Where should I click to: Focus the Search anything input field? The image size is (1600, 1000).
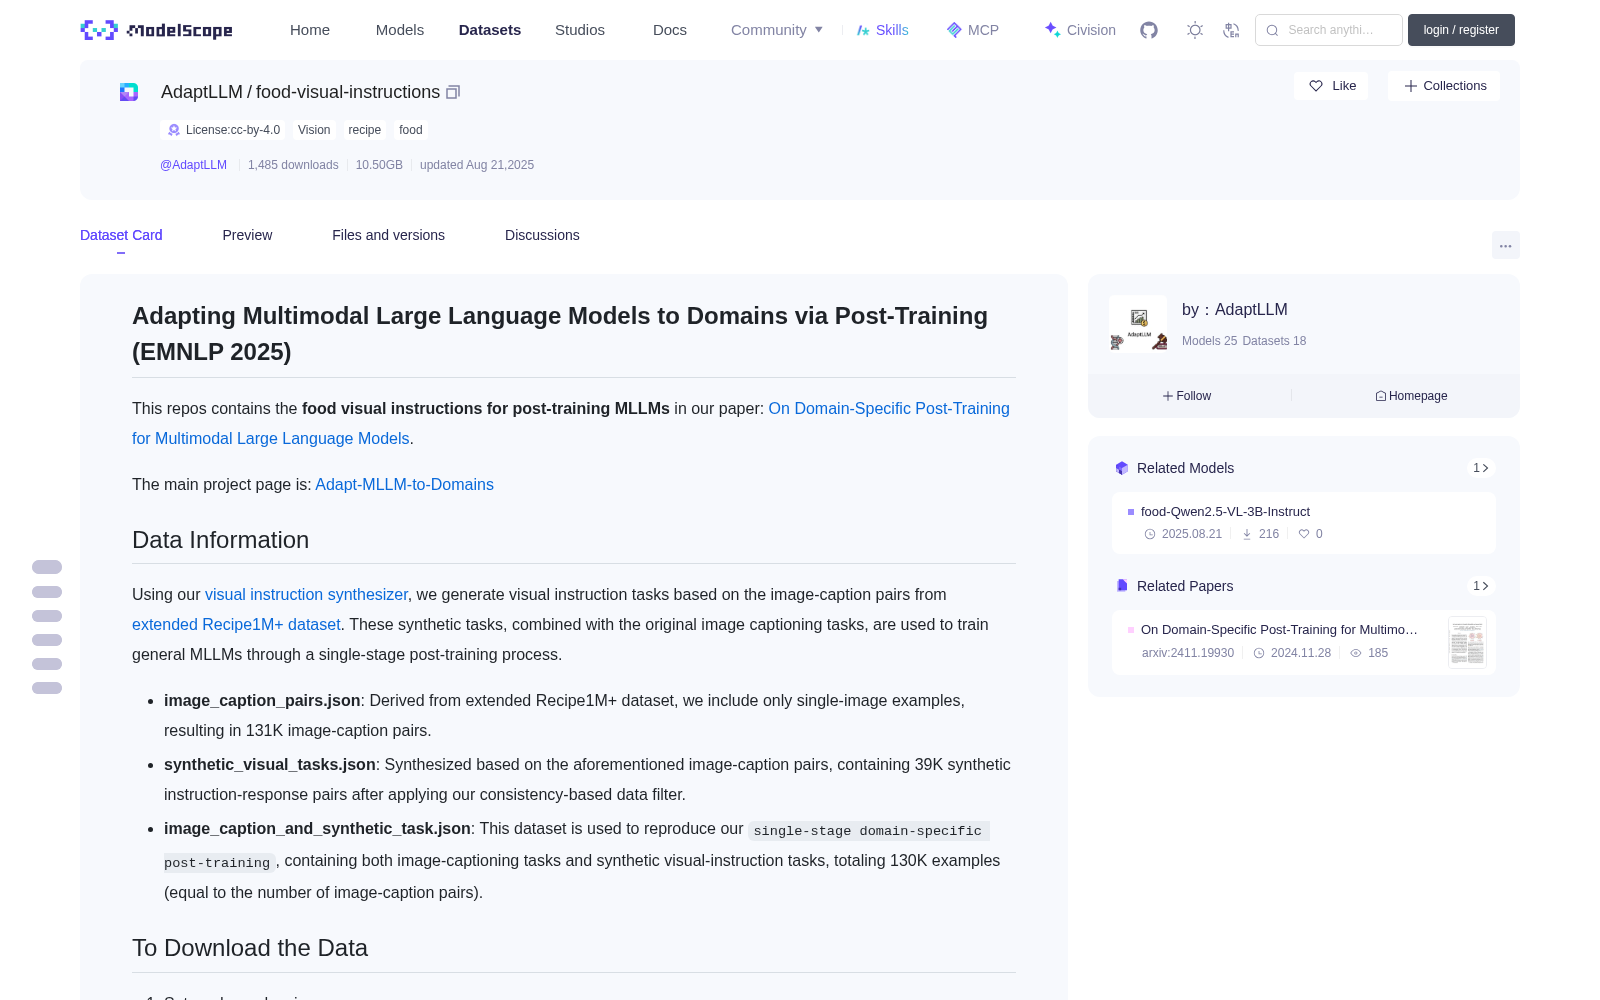coord(1329,30)
